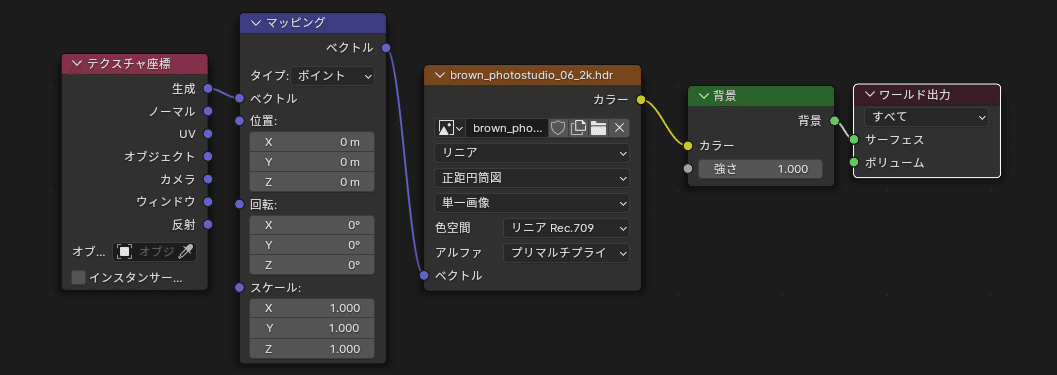The width and height of the screenshot is (1057, 375).
Task: Open the リニア interpolation dropdown
Action: pyautogui.click(x=533, y=153)
